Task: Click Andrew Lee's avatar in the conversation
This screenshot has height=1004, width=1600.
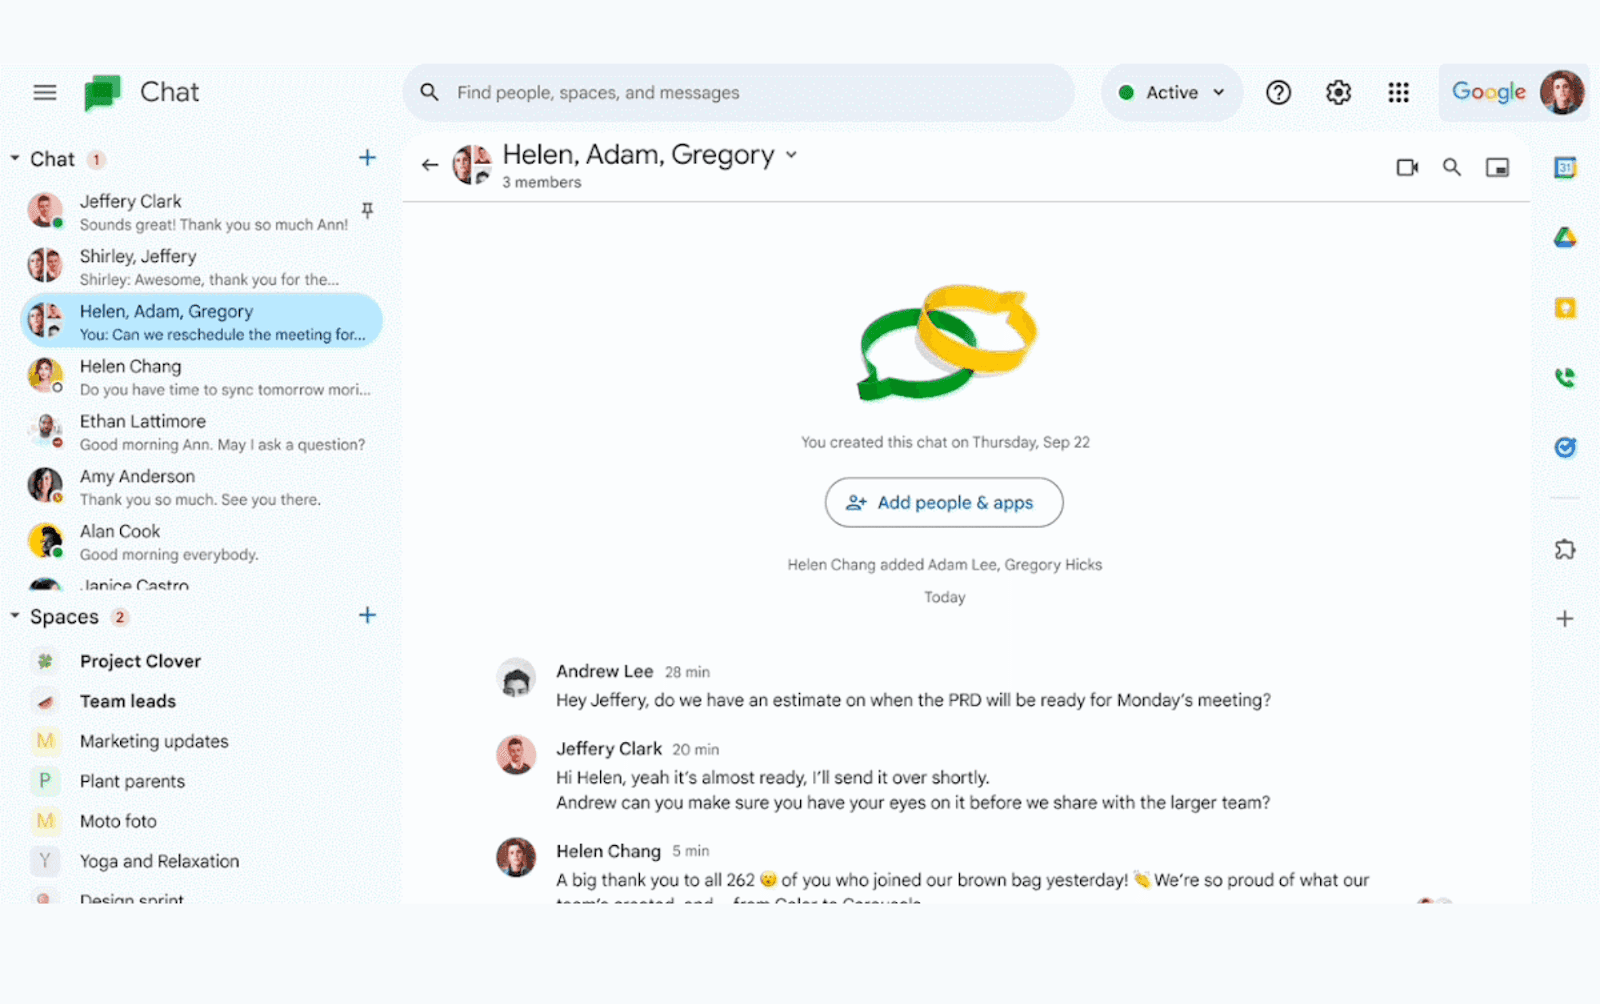Action: pyautogui.click(x=516, y=678)
